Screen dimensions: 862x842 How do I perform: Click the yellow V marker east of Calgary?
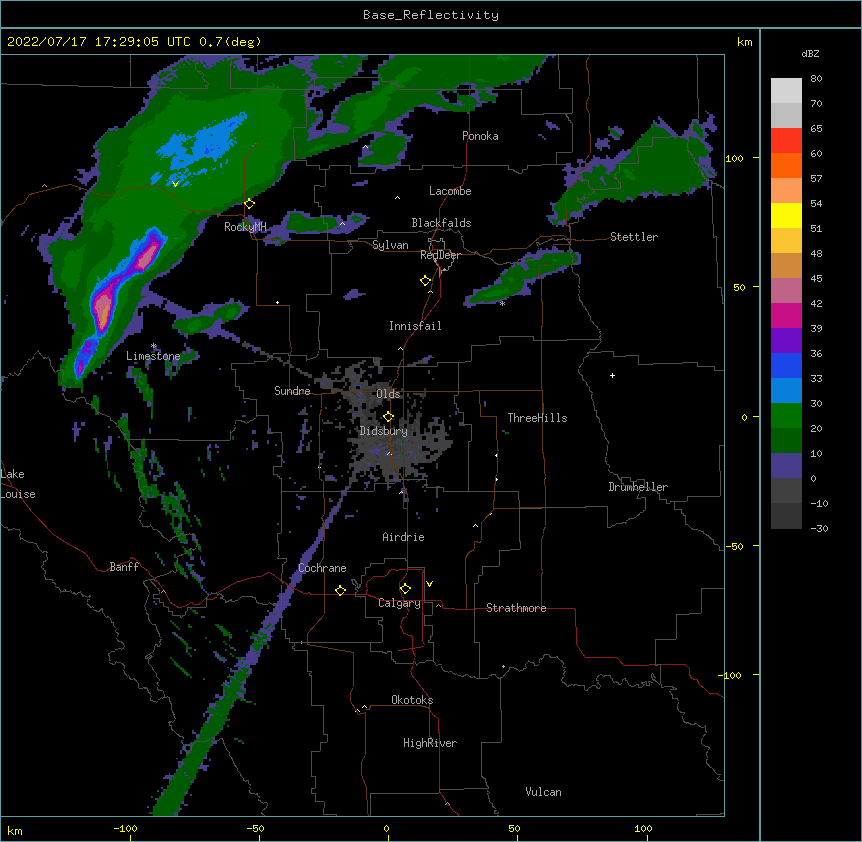click(429, 584)
